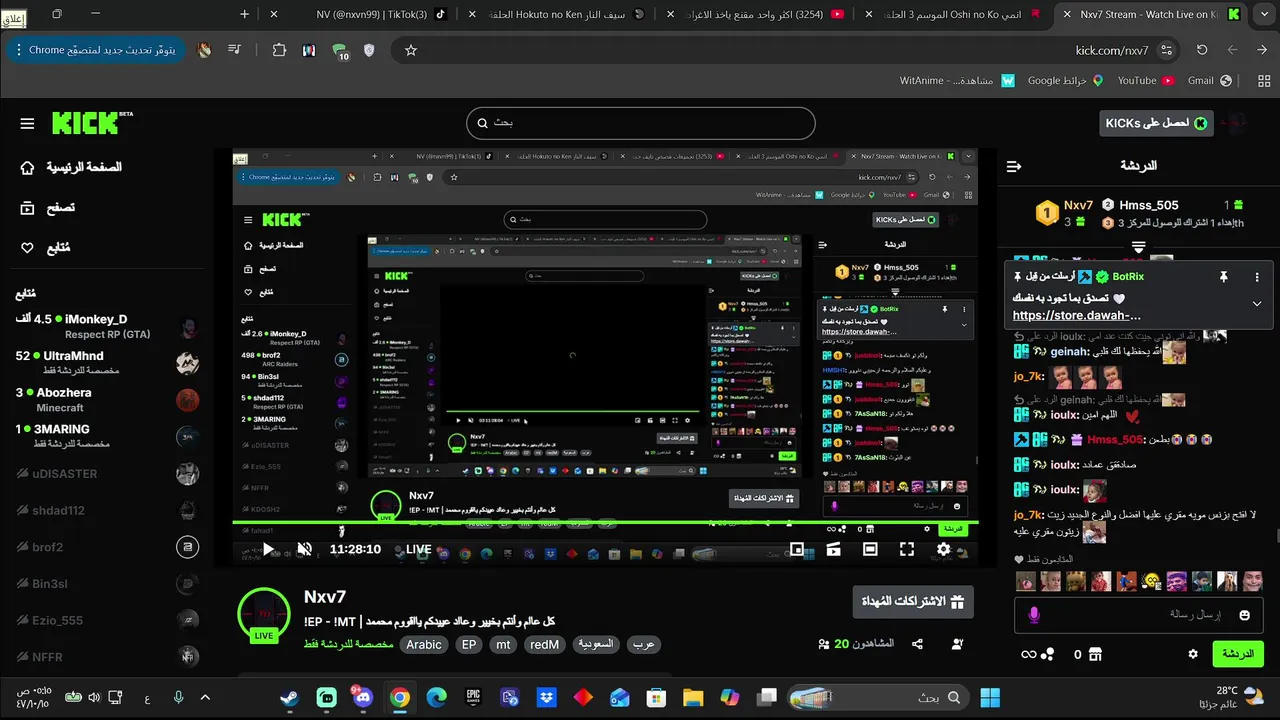Select the Arabic tag
1280x720 pixels.
[x=424, y=645]
